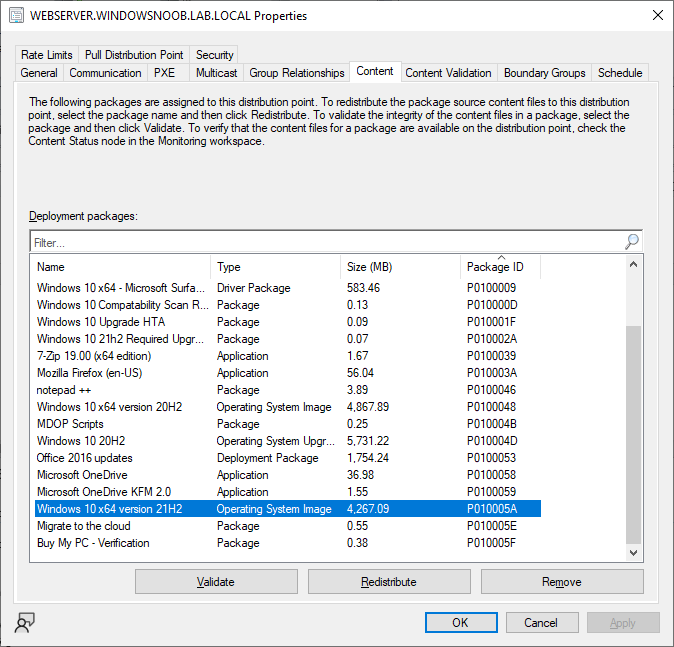Select the Content tab
Screen dimensions: 674x647
375,71
